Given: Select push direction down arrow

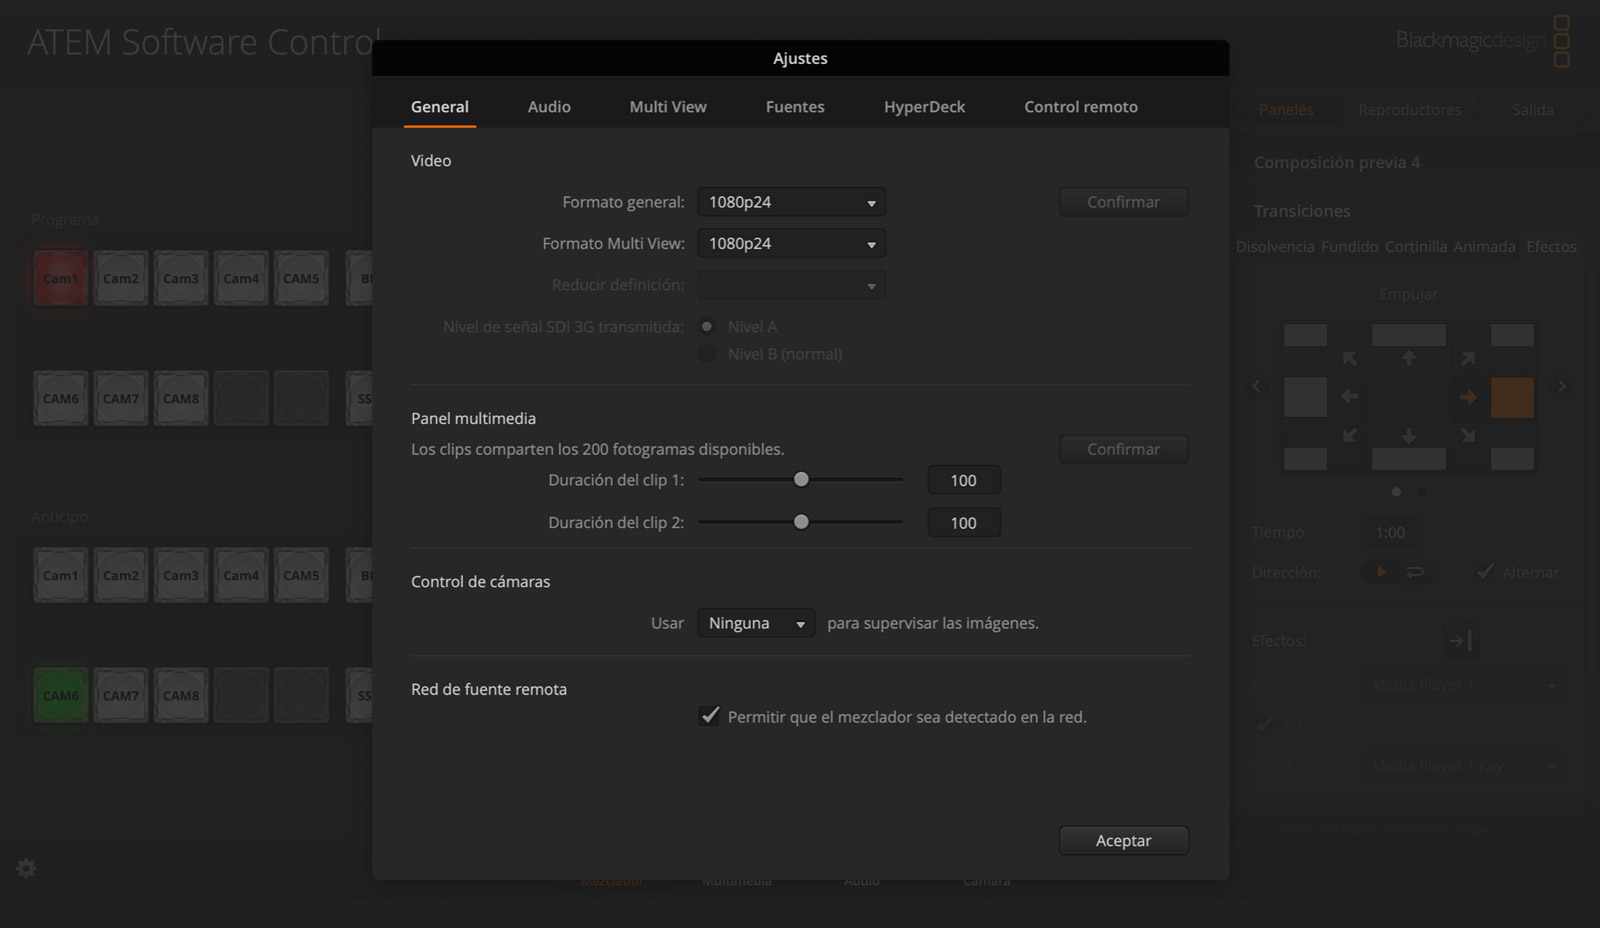Looking at the screenshot, I should tap(1409, 436).
